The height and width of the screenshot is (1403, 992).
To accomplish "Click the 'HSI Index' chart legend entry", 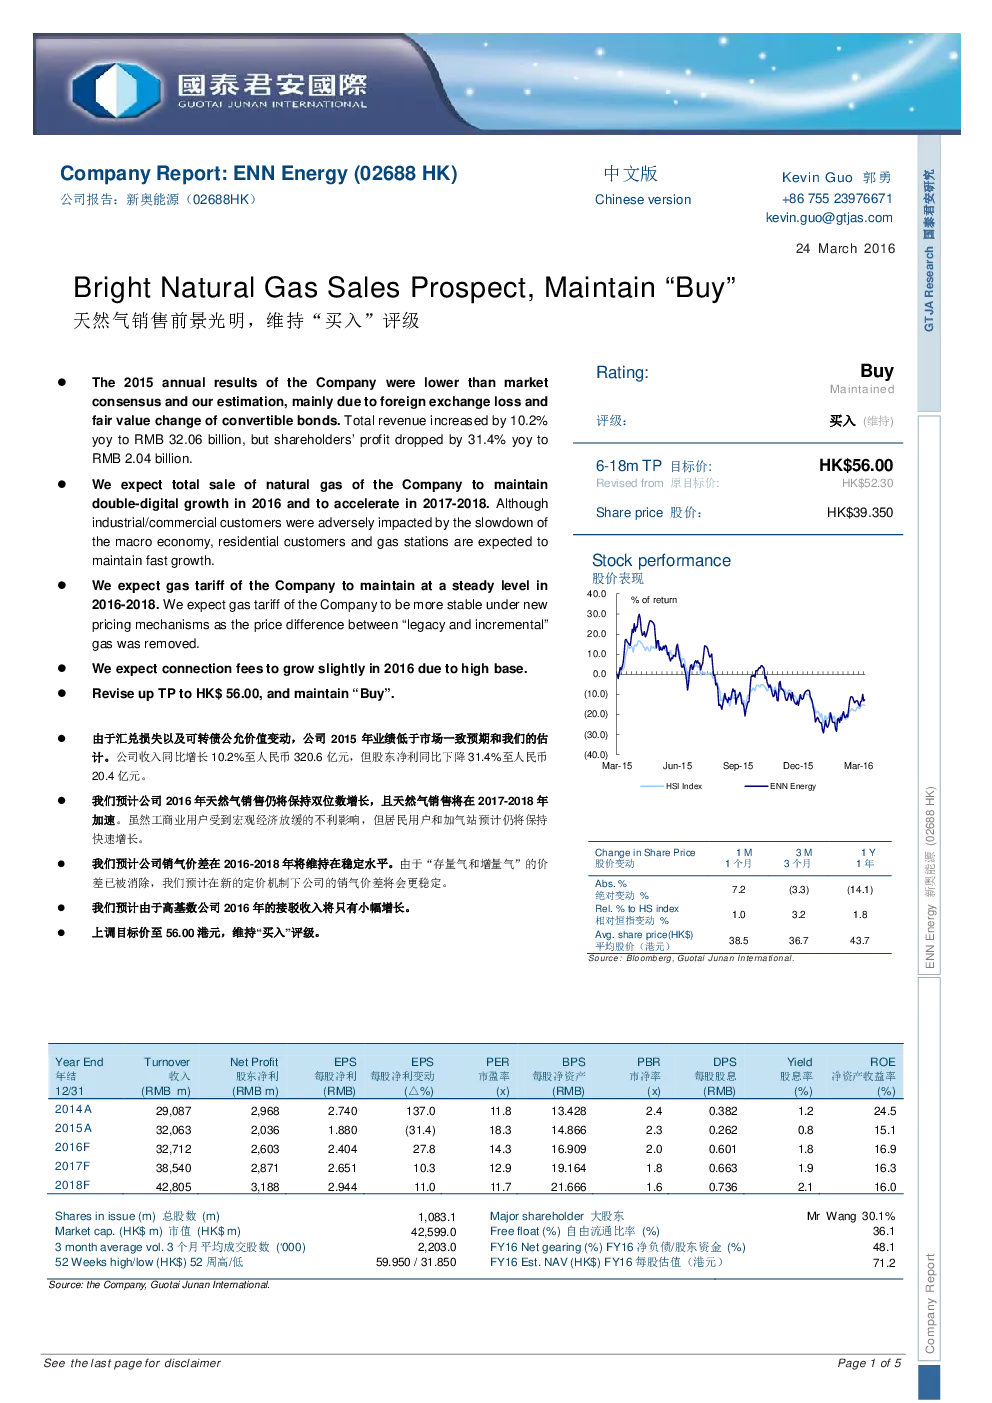I will [671, 786].
